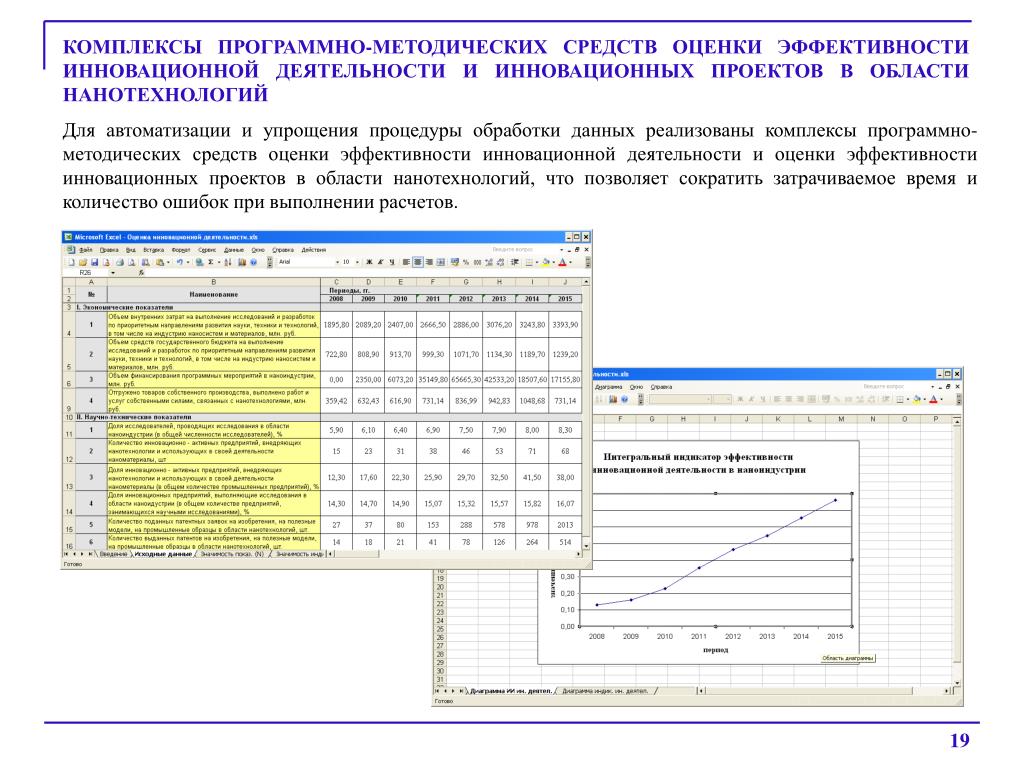Open the Правка menu
The height and width of the screenshot is (768, 1024).
108,249
